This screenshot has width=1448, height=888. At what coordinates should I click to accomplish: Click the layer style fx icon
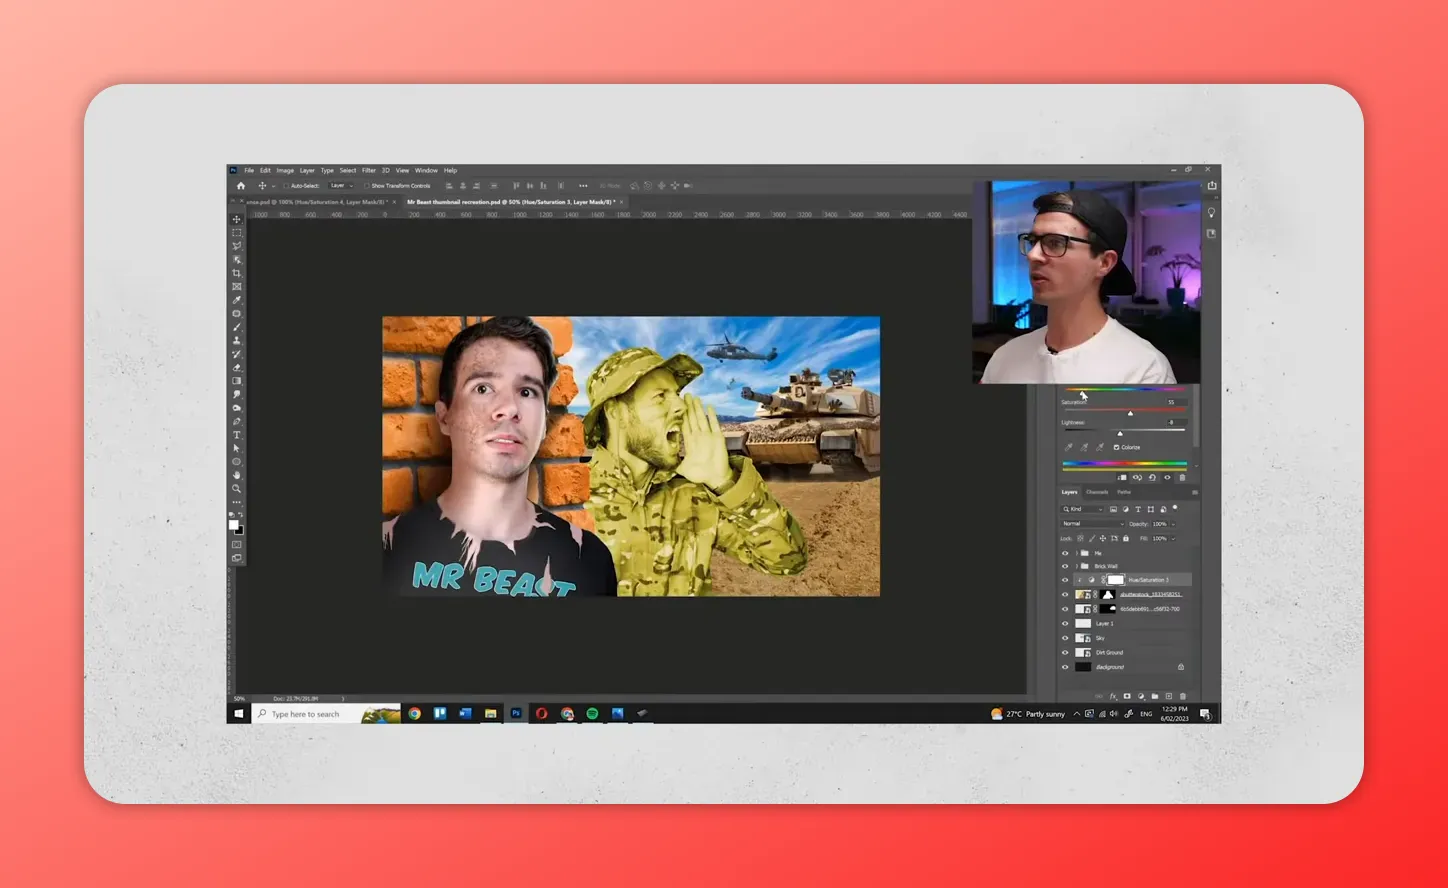click(1113, 696)
